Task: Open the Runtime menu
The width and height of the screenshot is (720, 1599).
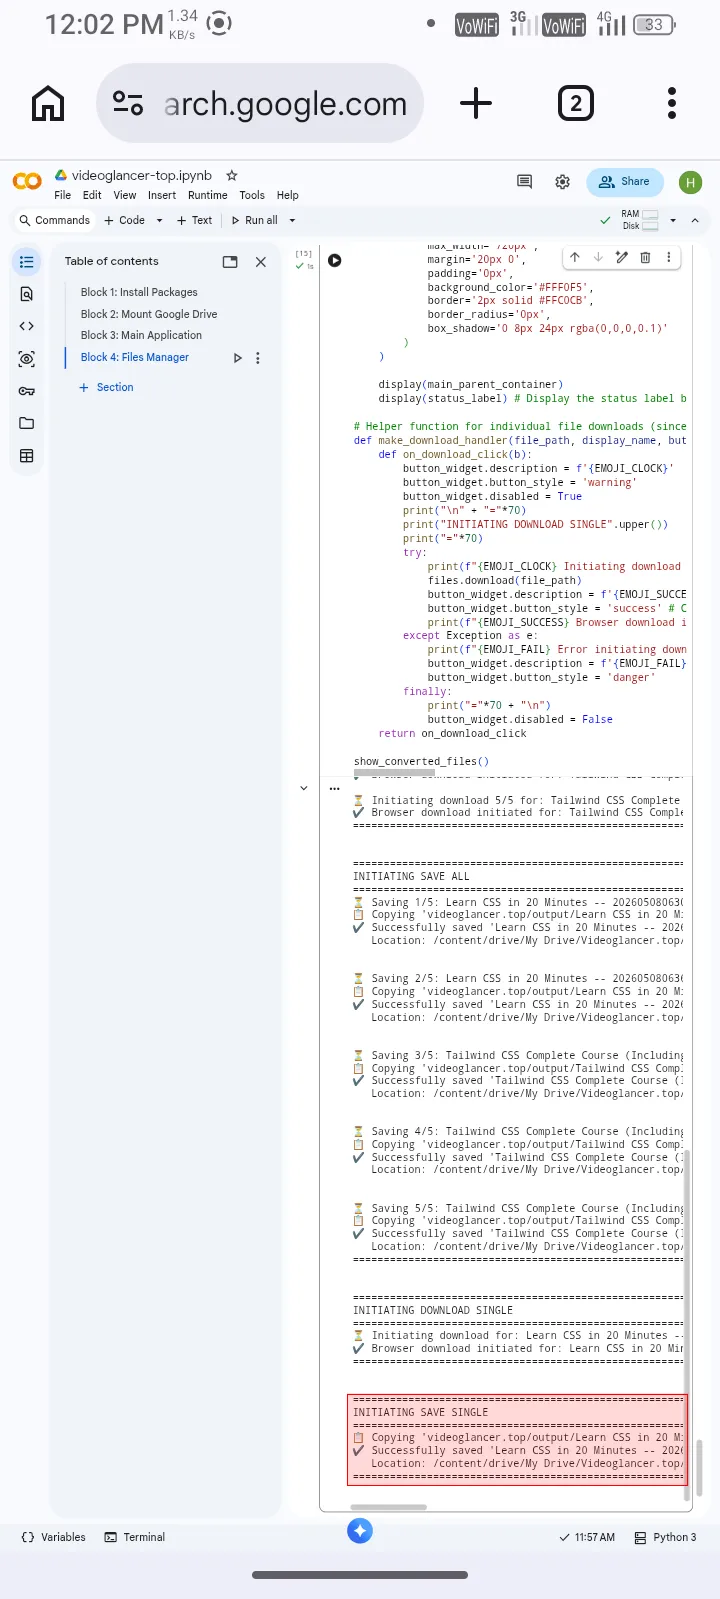Action: point(208,195)
